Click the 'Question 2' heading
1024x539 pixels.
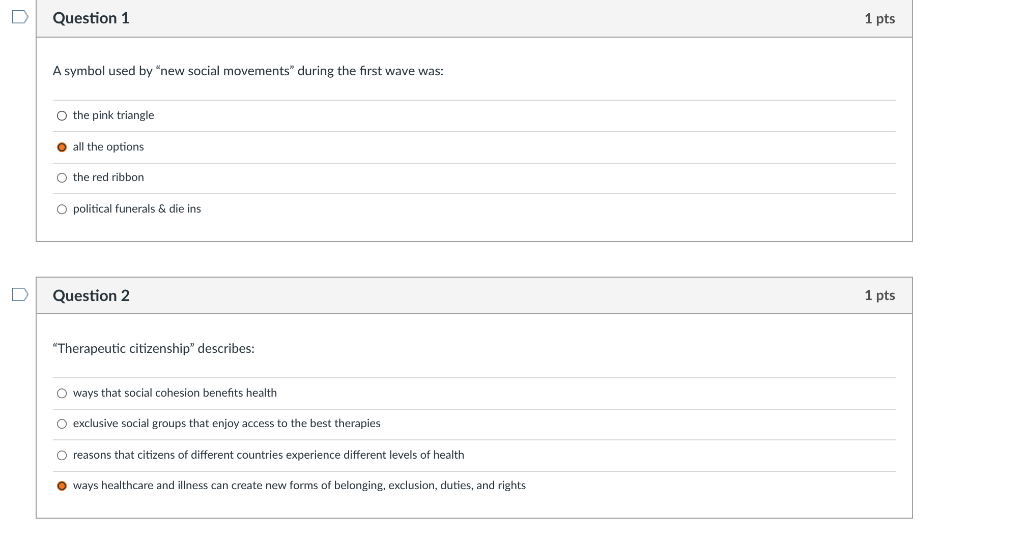pyautogui.click(x=91, y=295)
